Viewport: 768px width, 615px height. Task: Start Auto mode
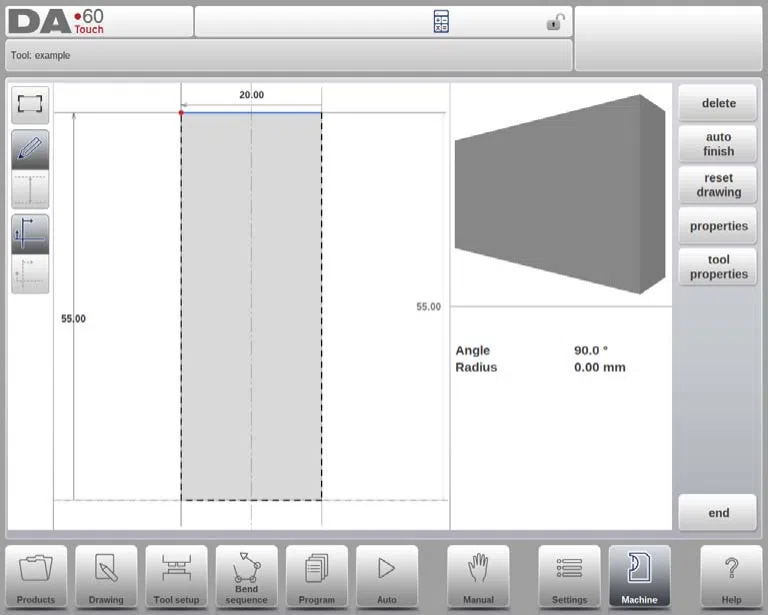pyautogui.click(x=387, y=577)
